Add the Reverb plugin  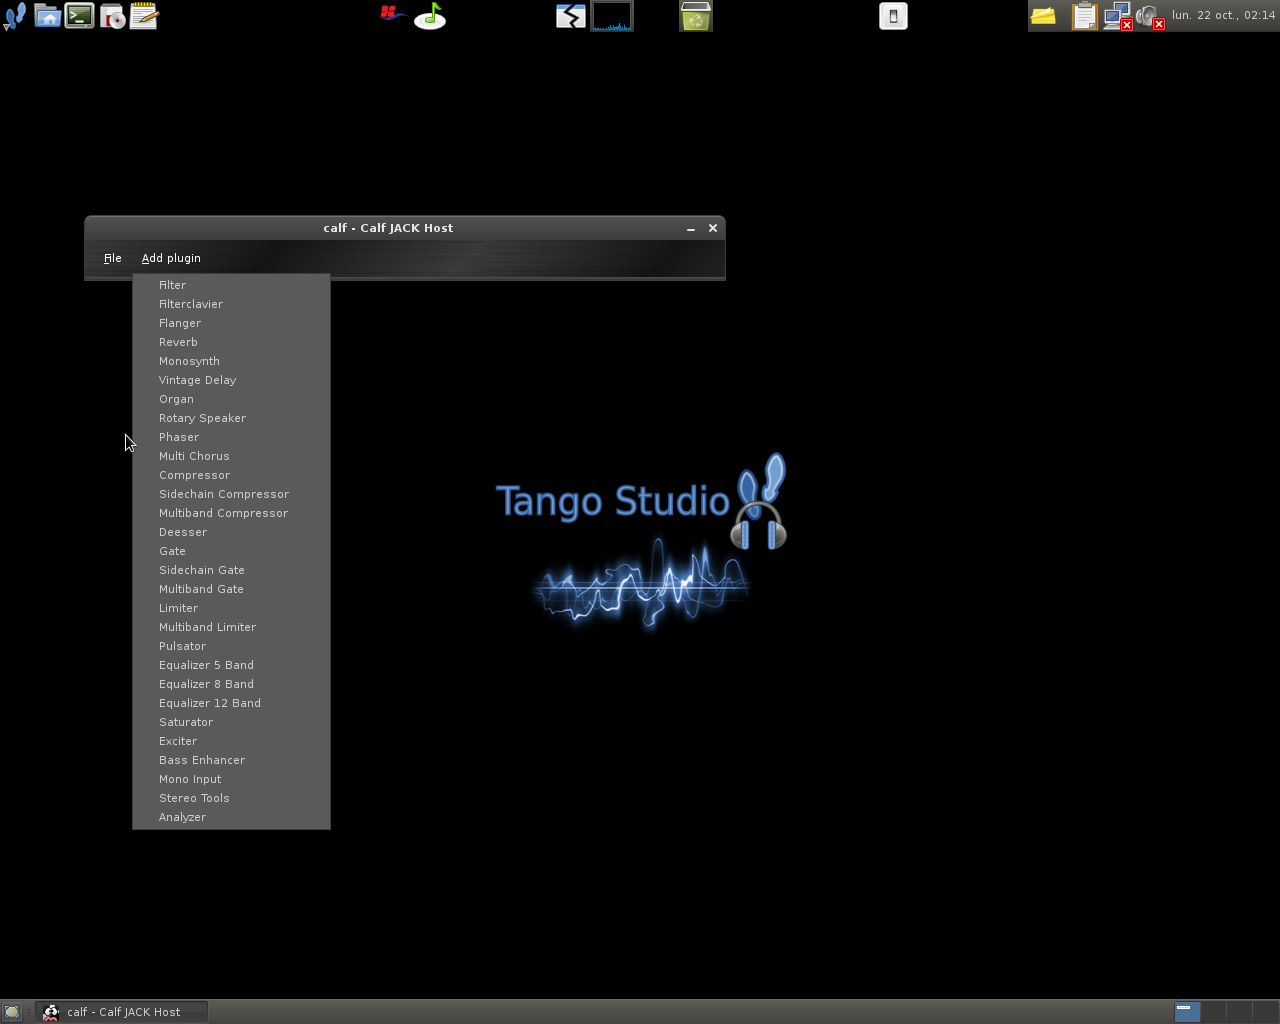[231, 342]
